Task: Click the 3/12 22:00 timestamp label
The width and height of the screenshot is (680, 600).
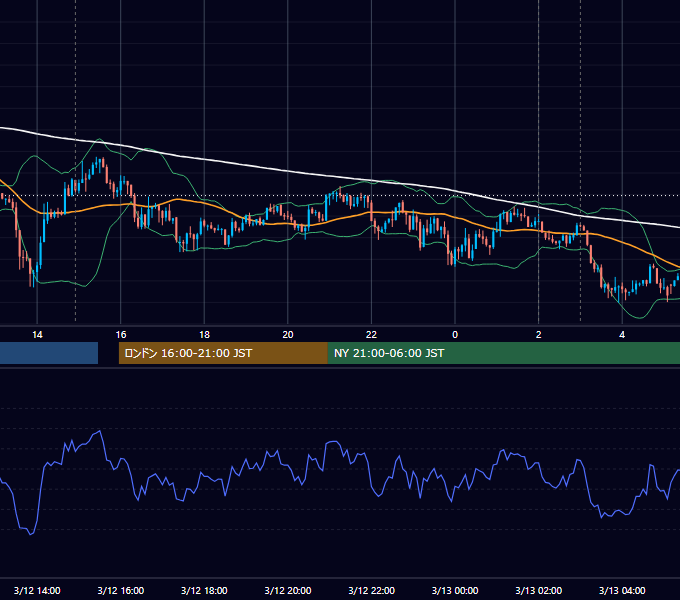Action: click(x=371, y=590)
